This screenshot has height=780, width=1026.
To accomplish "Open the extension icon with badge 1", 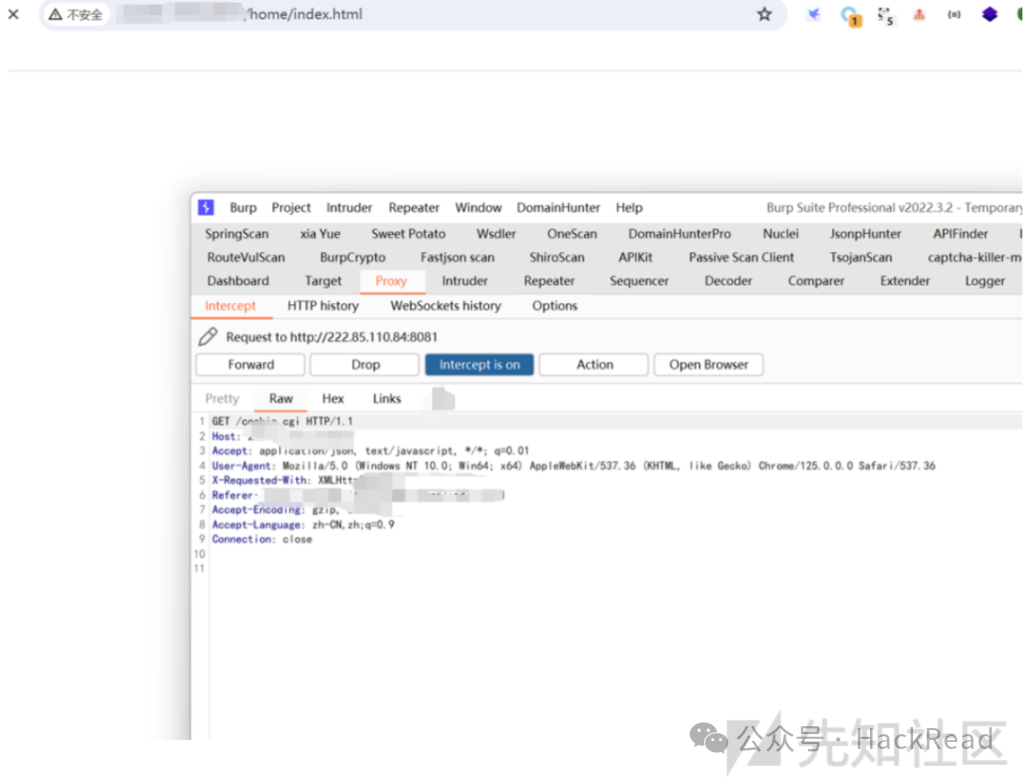I will coord(850,15).
